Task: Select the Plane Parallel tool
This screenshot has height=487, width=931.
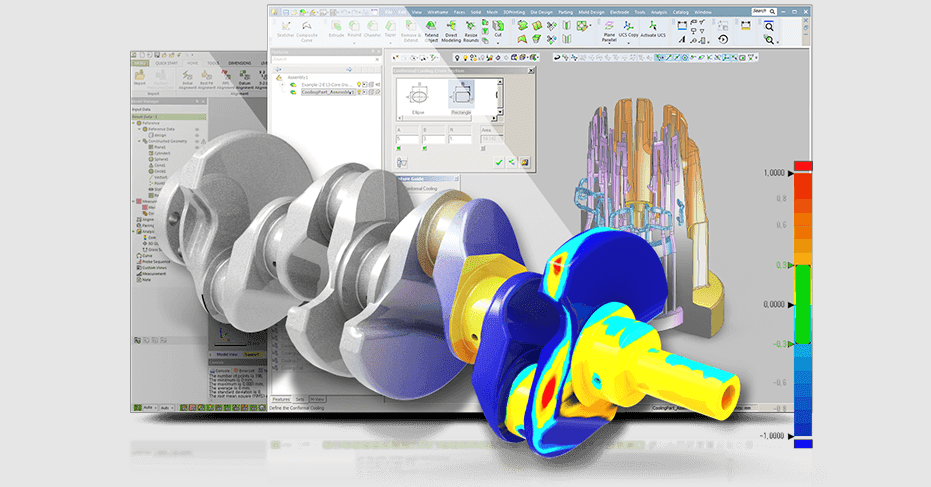Action: point(609,31)
